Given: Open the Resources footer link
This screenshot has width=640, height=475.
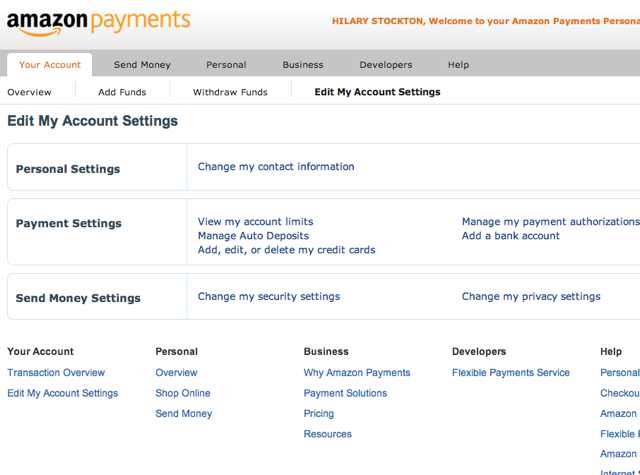Looking at the screenshot, I should 327,434.
